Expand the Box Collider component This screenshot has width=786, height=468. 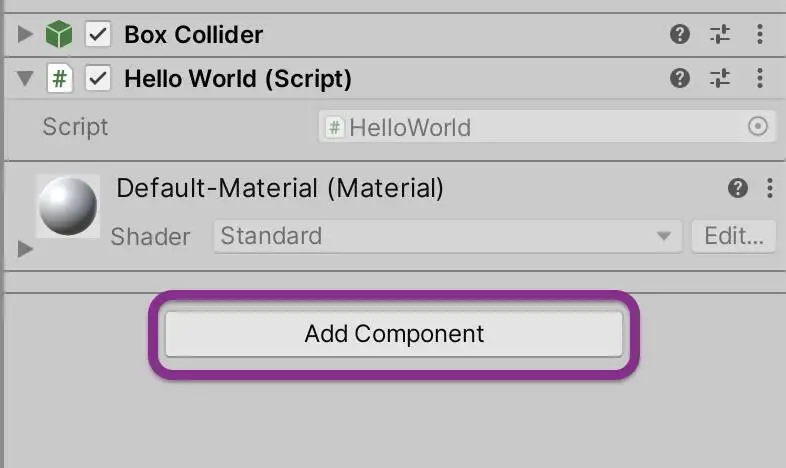pos(25,34)
